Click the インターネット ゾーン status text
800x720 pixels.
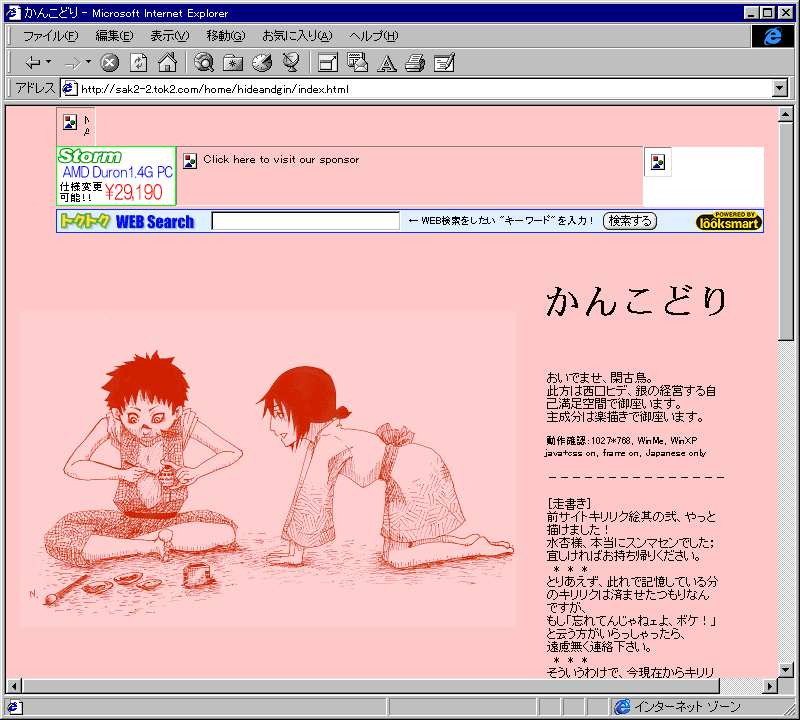pyautogui.click(x=688, y=707)
